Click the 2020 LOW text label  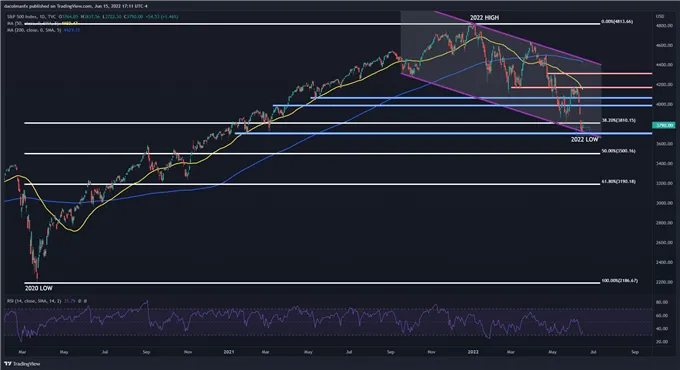coord(39,288)
